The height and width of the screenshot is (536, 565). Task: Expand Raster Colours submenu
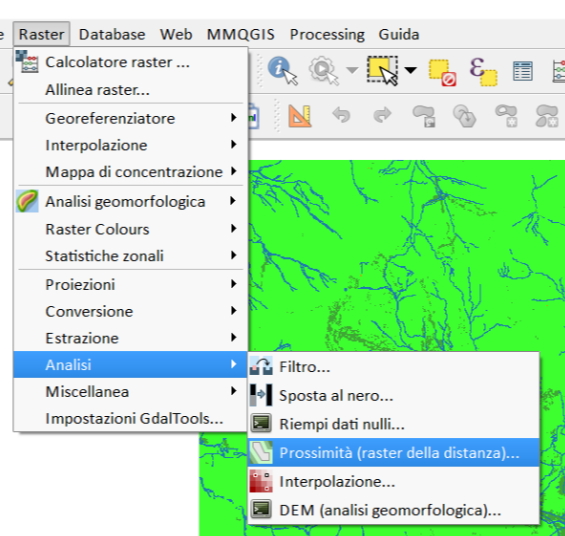click(x=130, y=229)
